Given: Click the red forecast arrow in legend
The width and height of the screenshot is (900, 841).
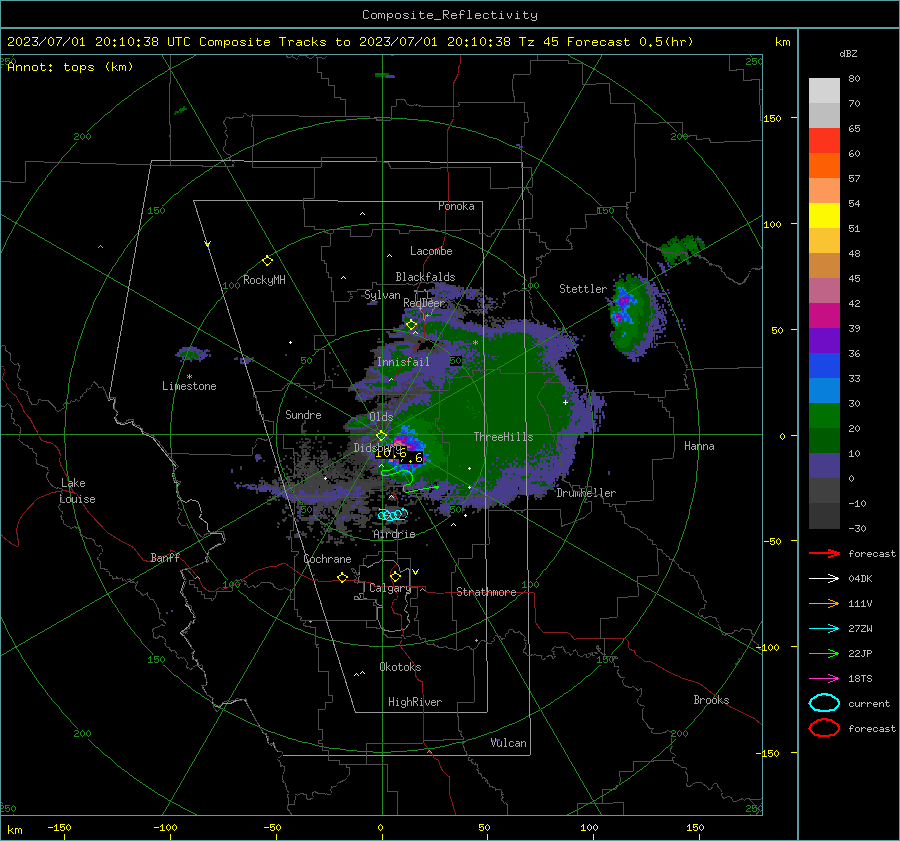Looking at the screenshot, I should (824, 553).
